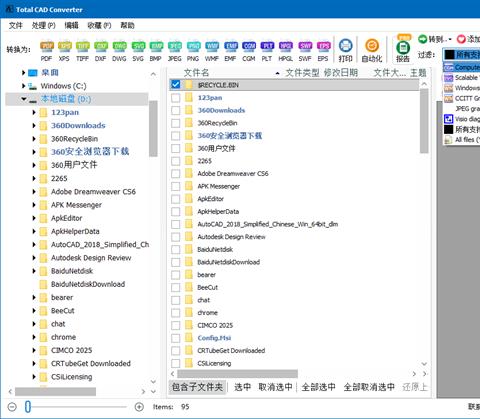
Task: Select 'All files' filter option
Action: [462, 140]
